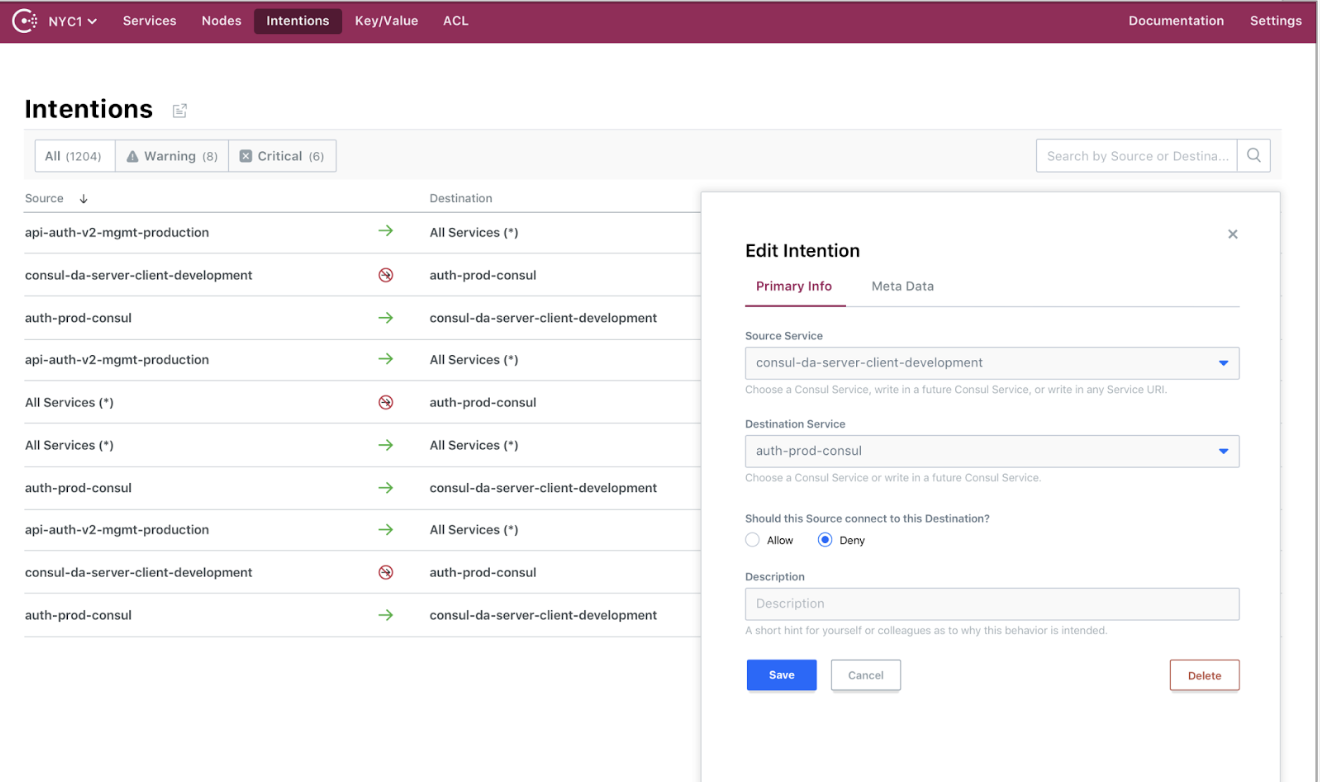Expand the NYC1 datacenter selector
The height and width of the screenshot is (782, 1320).
click(72, 21)
